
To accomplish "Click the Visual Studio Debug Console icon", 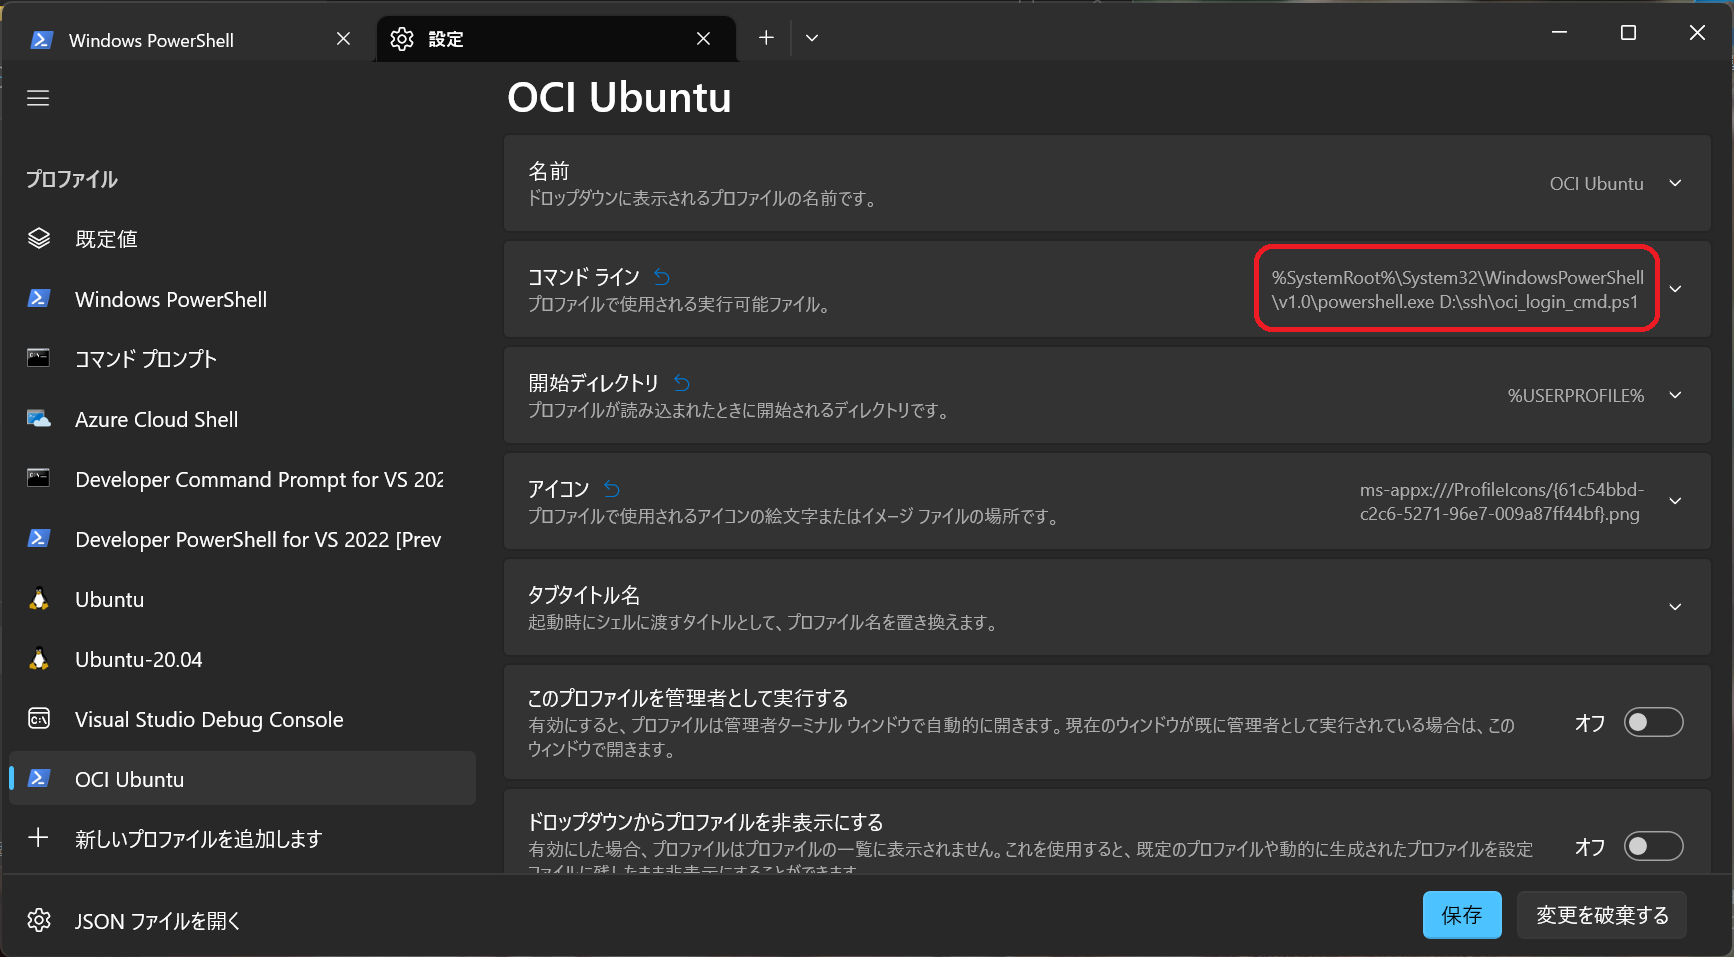I will pyautogui.click(x=39, y=718).
